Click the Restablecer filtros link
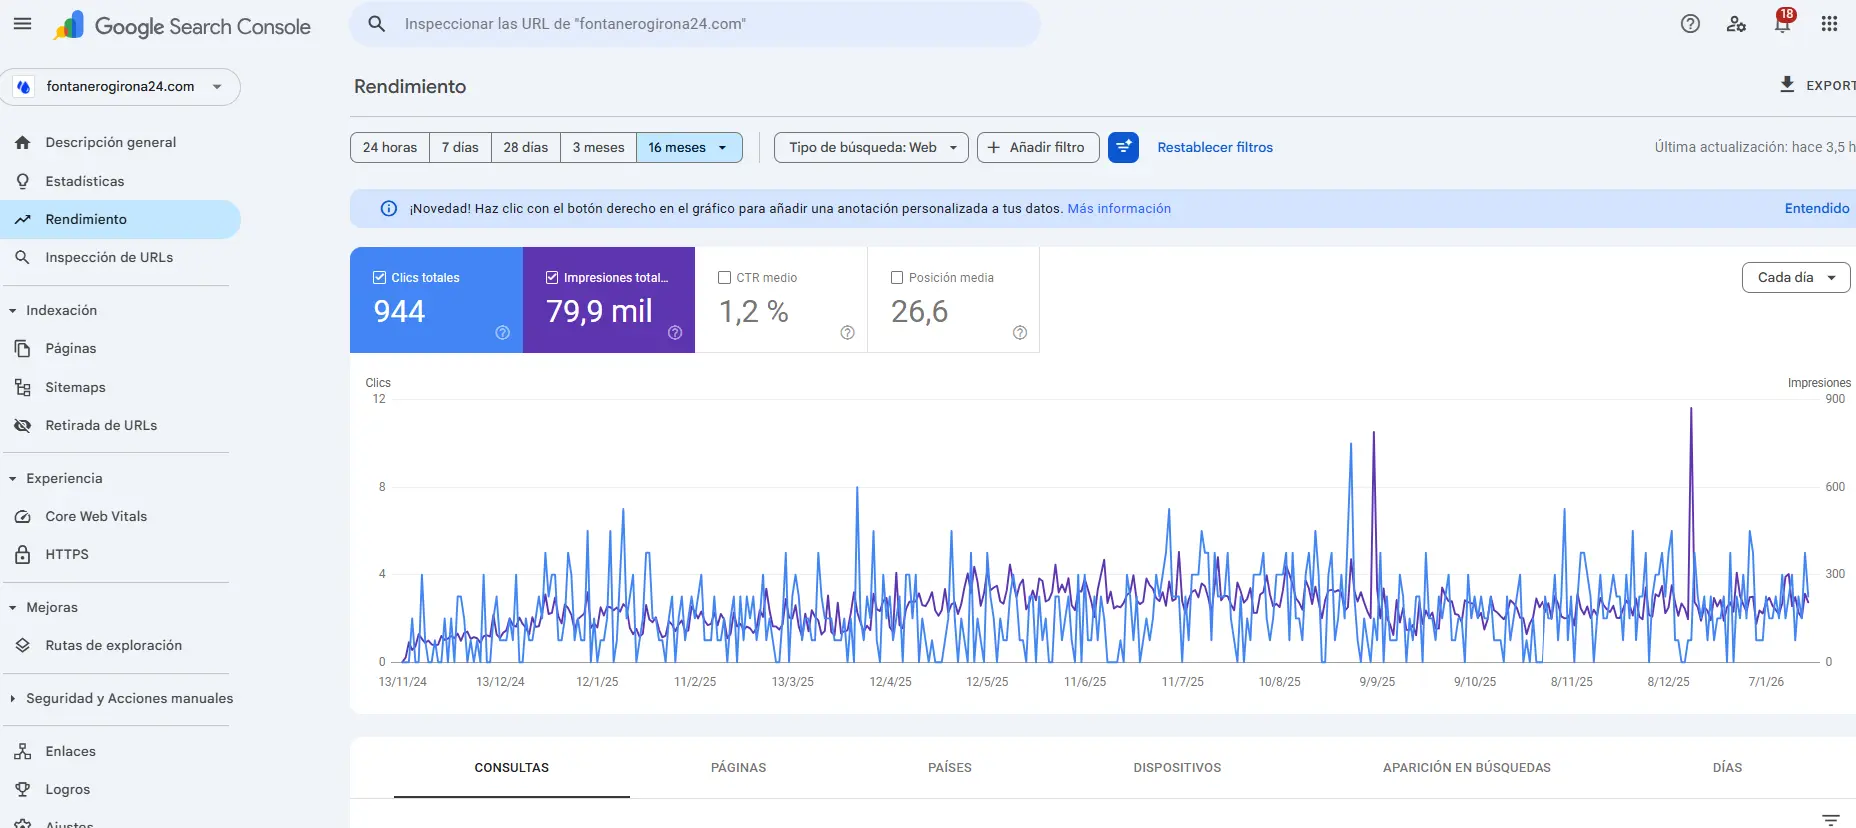The image size is (1856, 828). coord(1214,147)
